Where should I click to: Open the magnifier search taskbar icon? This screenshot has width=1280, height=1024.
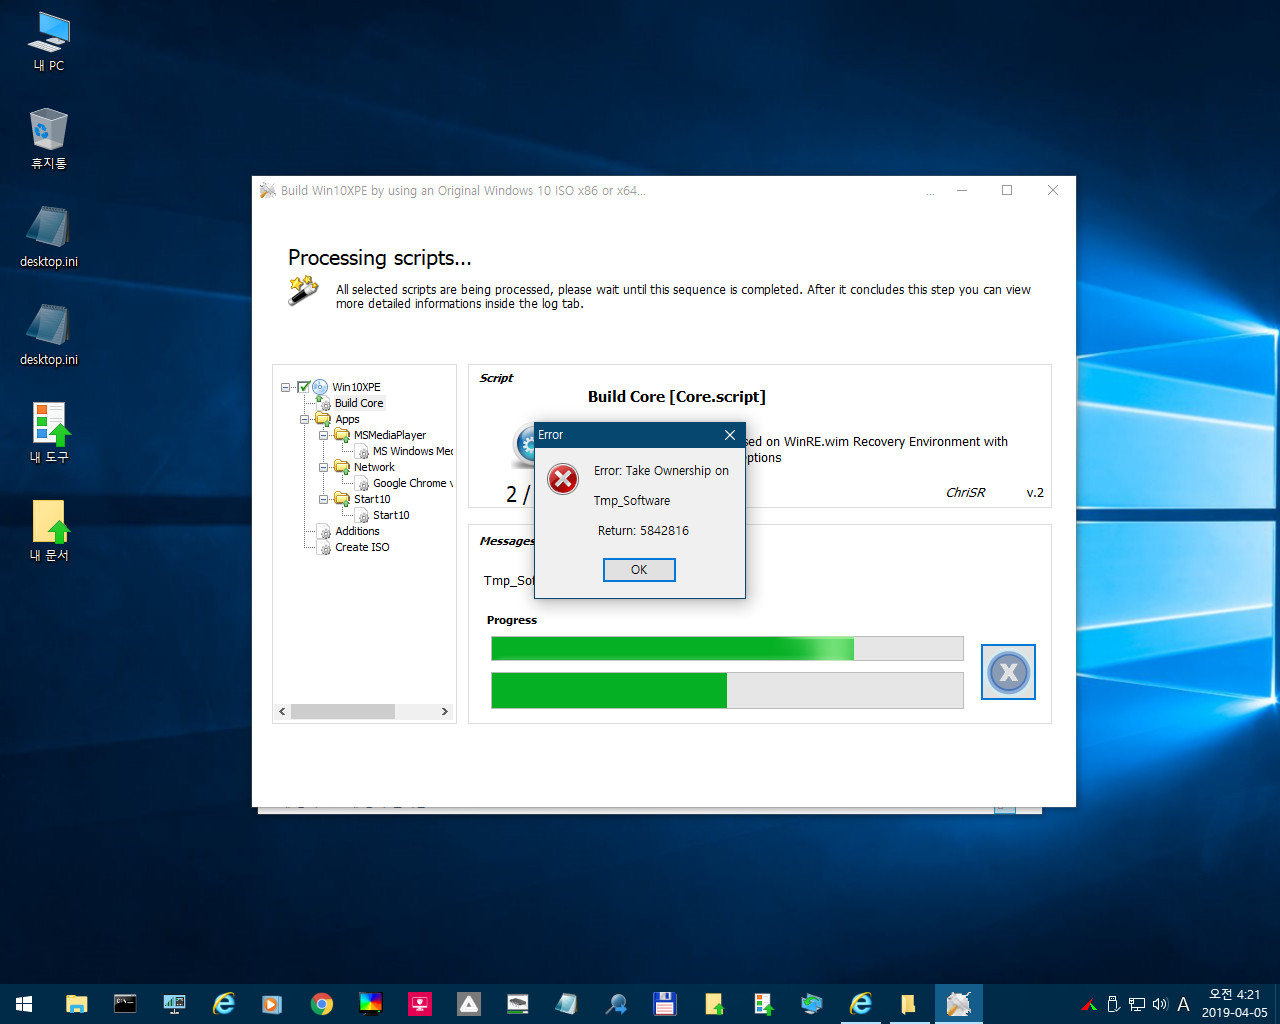coord(616,1004)
